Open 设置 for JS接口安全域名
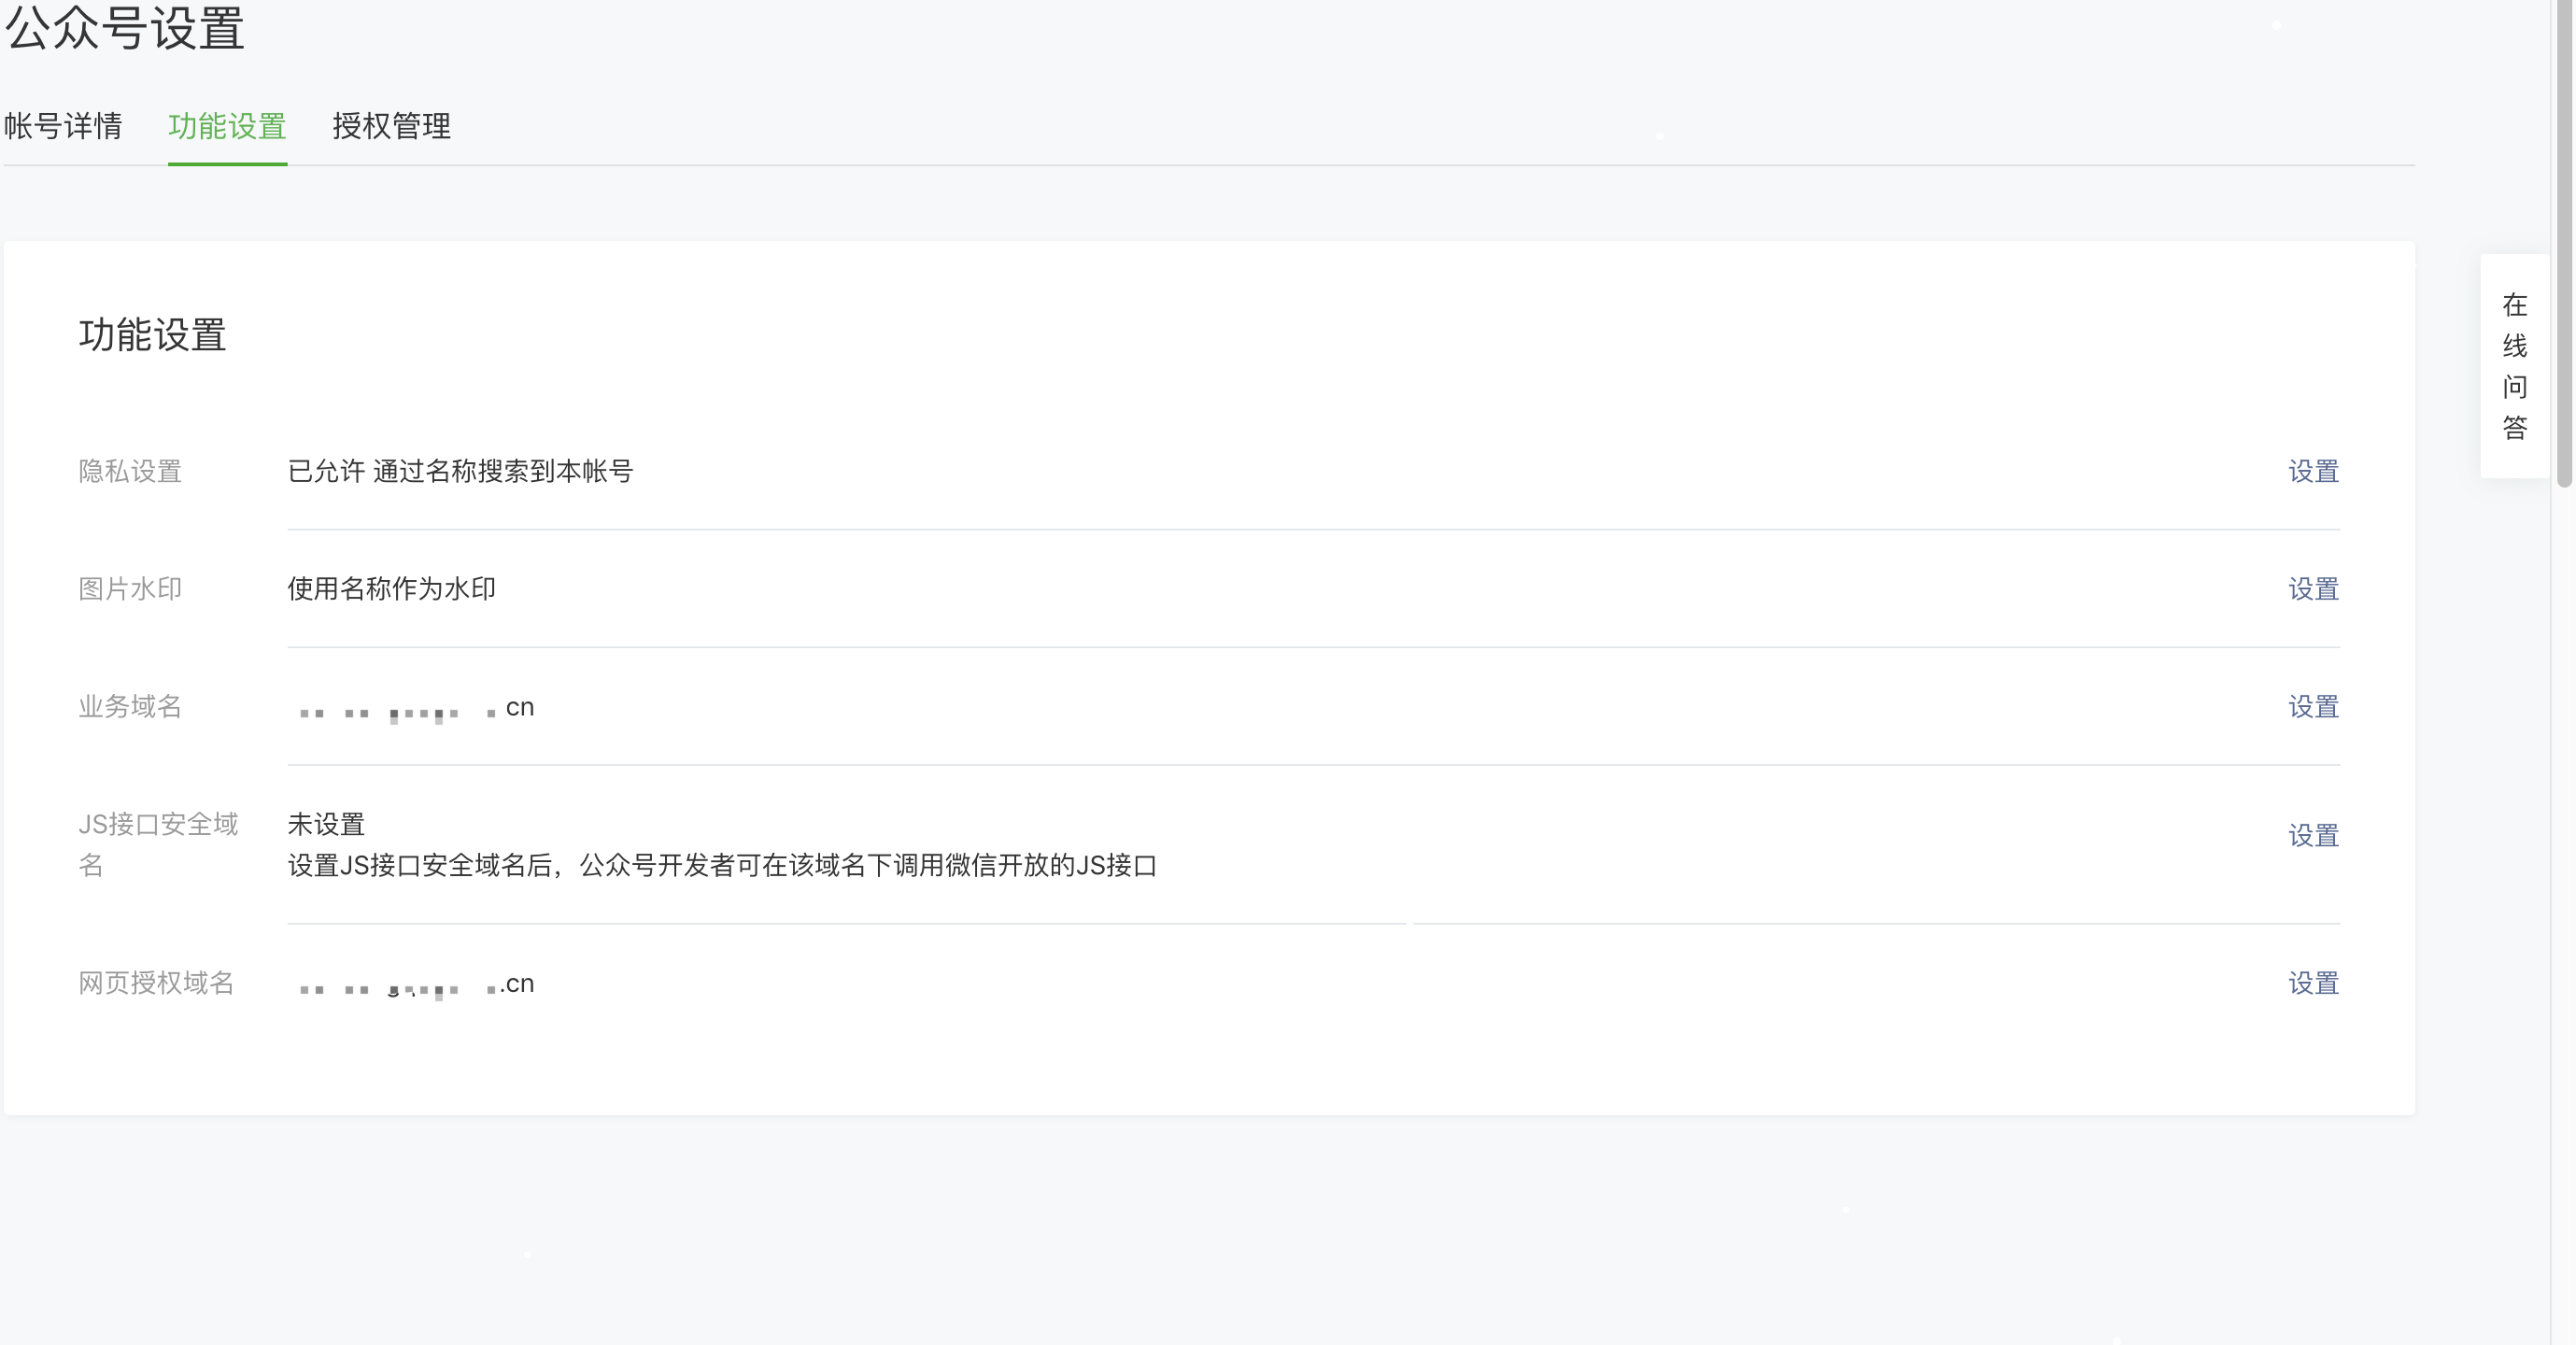2576x1345 pixels. coord(2313,836)
